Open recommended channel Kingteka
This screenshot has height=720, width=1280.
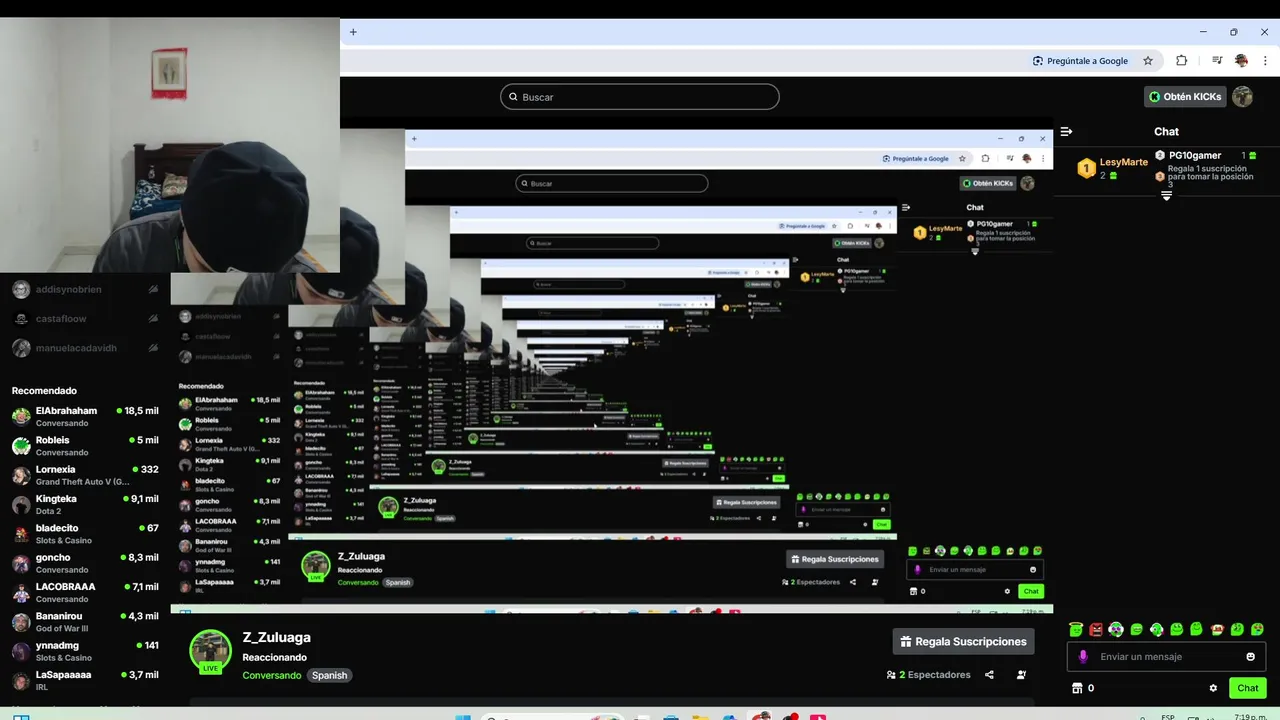click(85, 504)
